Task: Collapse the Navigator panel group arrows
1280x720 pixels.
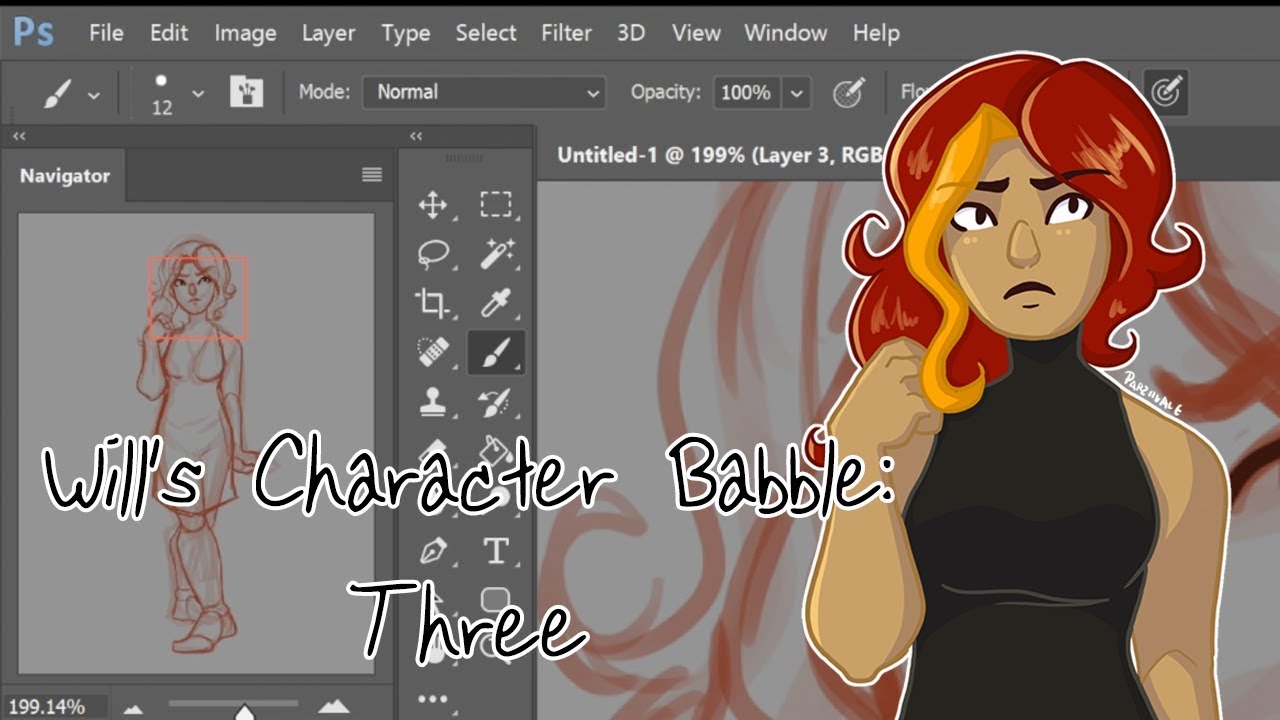Action: (18, 136)
